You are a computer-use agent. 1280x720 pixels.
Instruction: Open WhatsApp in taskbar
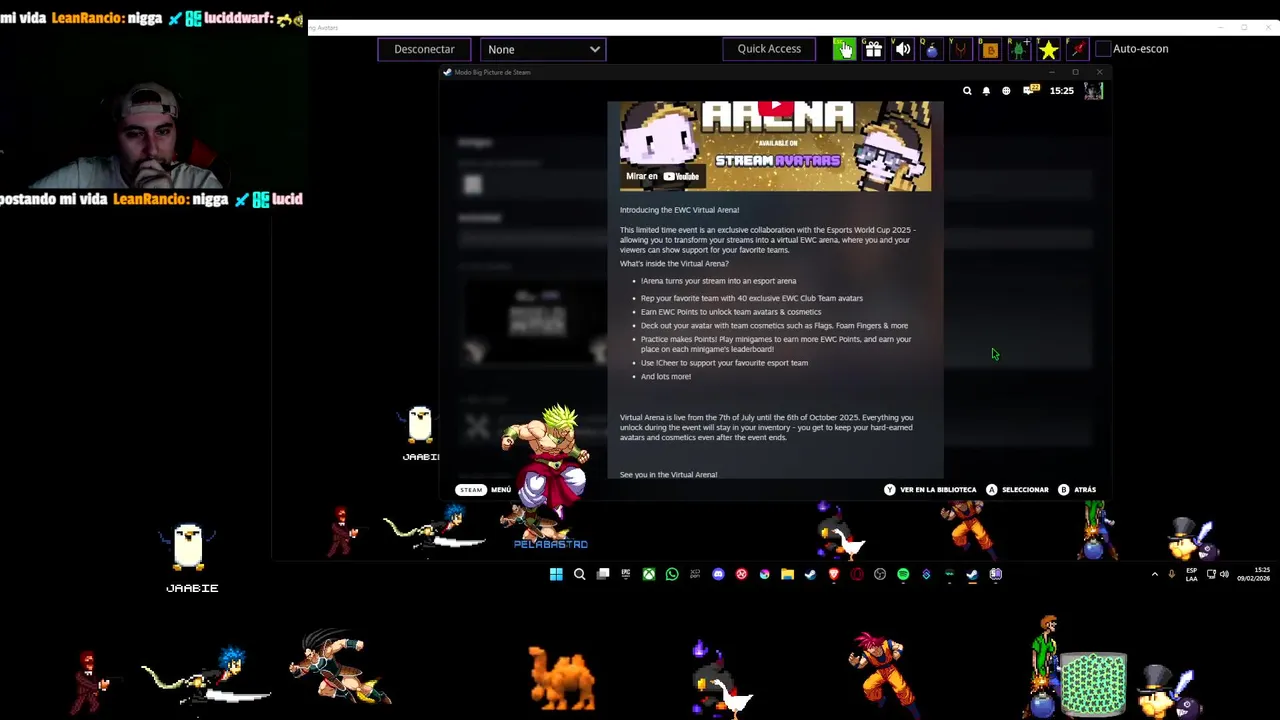click(x=672, y=574)
